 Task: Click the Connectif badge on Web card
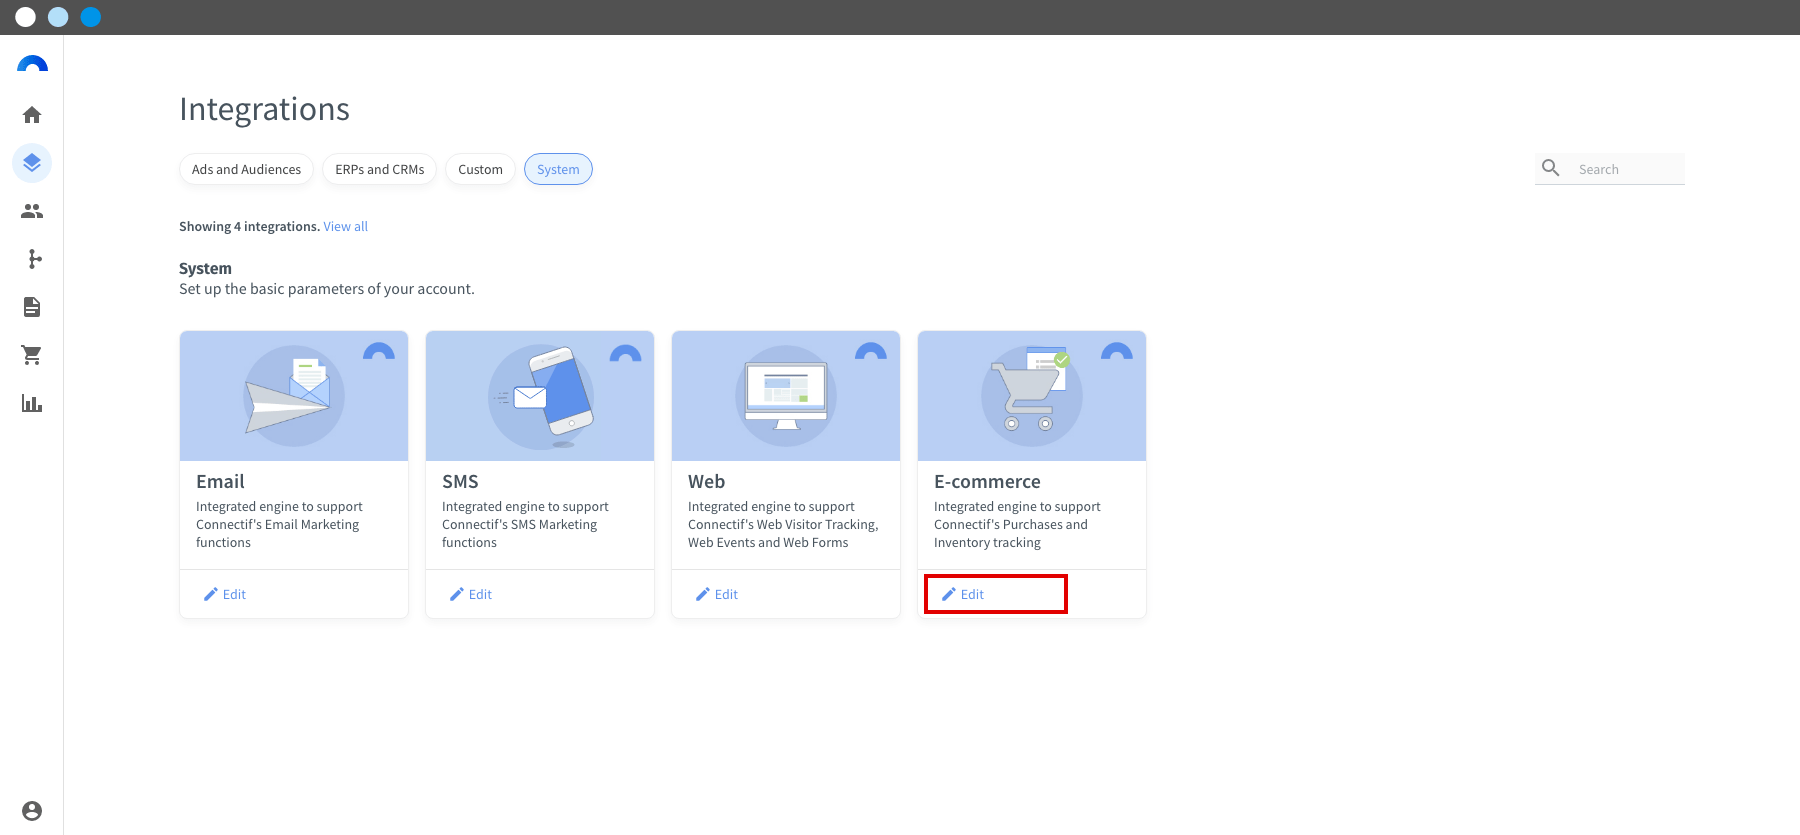click(871, 351)
